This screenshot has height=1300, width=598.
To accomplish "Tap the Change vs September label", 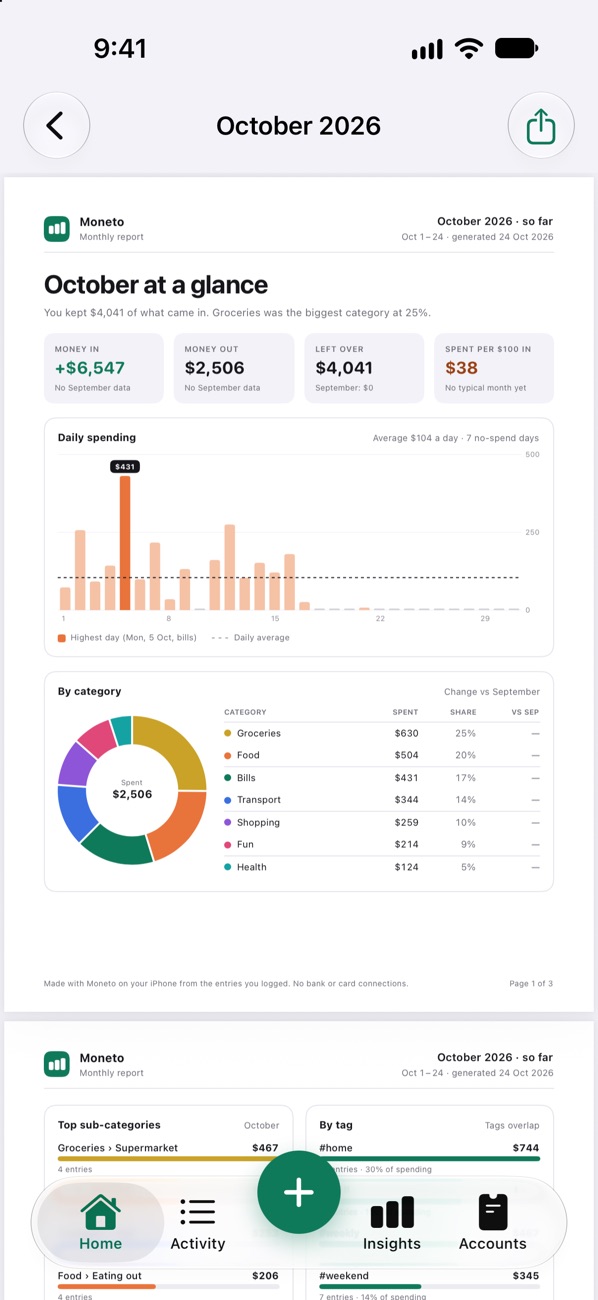I will coord(492,692).
